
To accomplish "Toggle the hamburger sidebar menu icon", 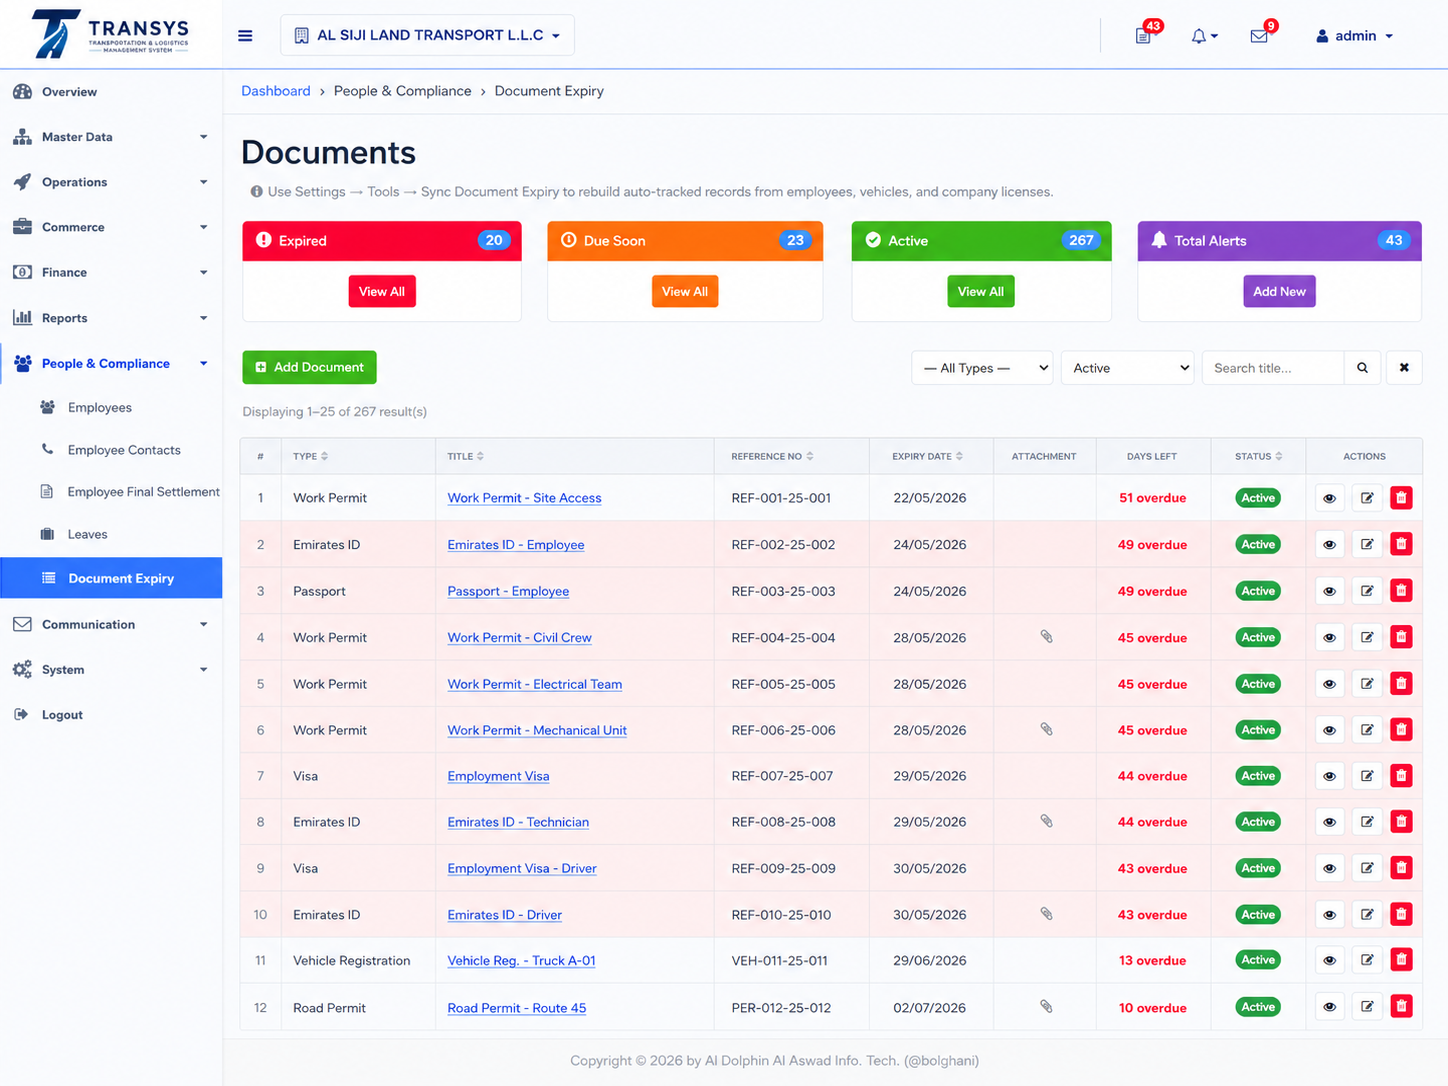I will pos(245,36).
